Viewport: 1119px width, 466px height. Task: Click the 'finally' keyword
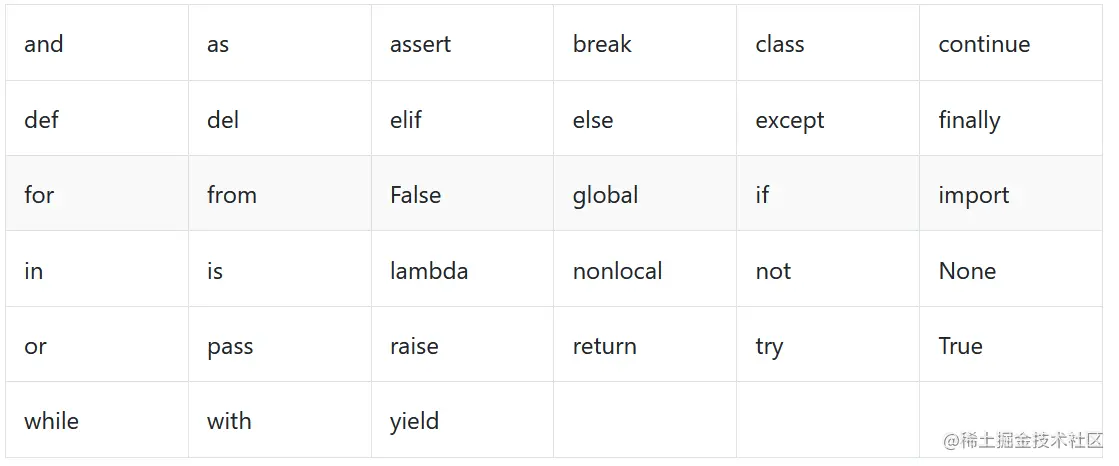[969, 121]
